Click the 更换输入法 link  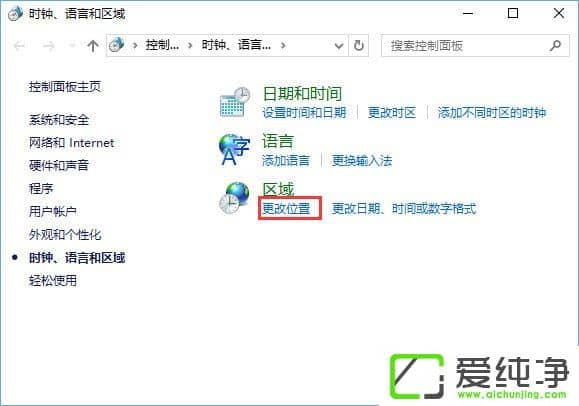(362, 160)
